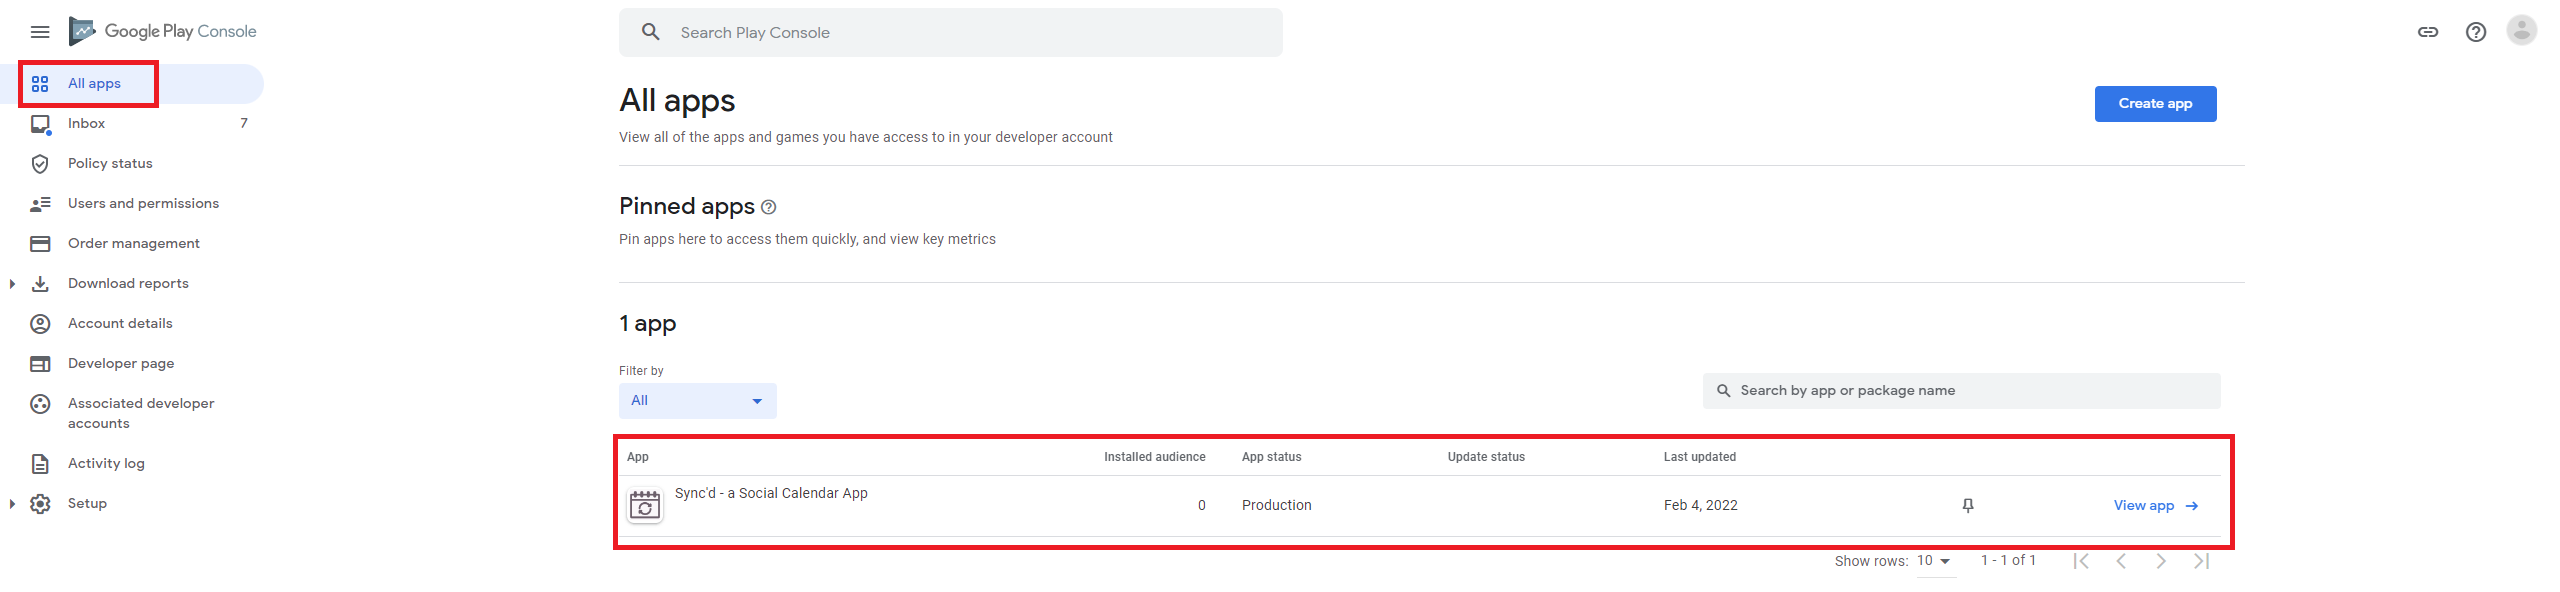This screenshot has width=2560, height=592.
Task: Open the hamburger navigation menu
Action: tap(40, 32)
